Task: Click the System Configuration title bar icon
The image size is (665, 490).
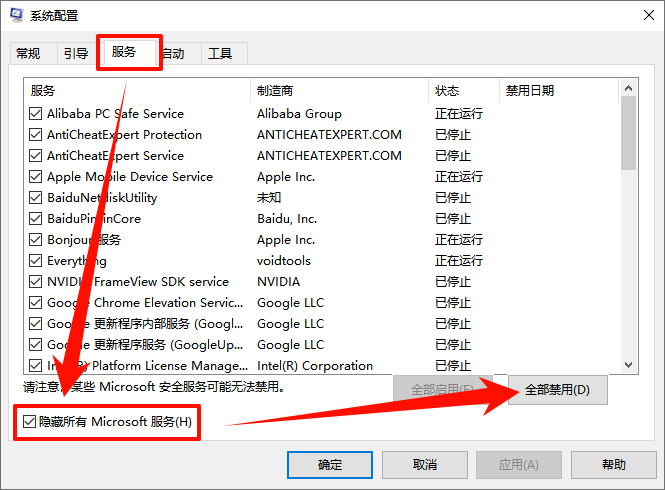Action: click(x=17, y=15)
